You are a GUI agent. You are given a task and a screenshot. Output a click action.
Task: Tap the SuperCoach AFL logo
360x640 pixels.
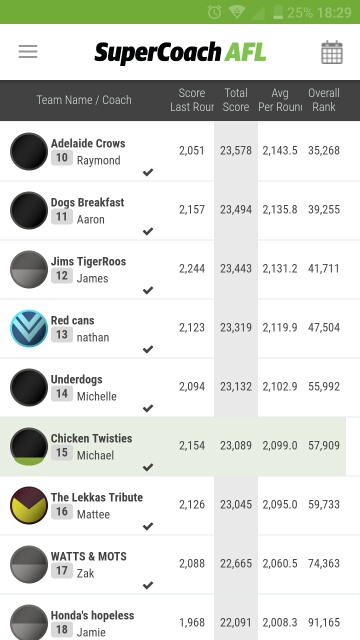(x=180, y=53)
